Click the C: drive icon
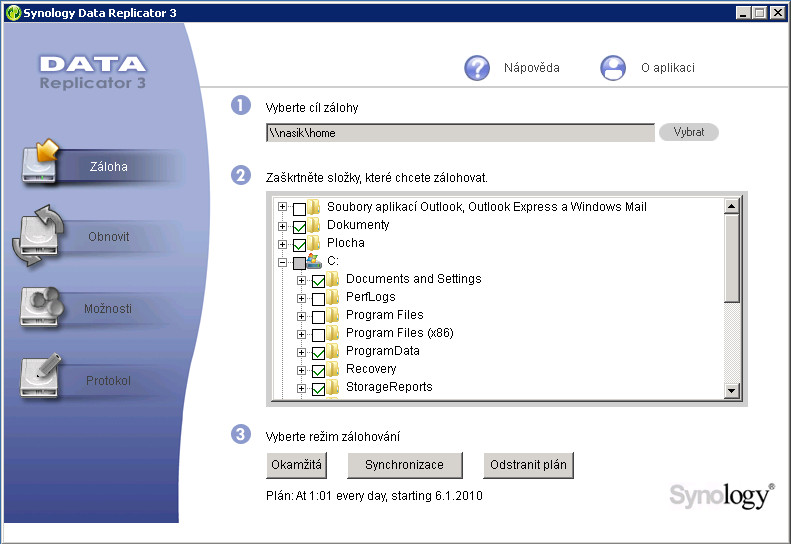Image resolution: width=791 pixels, height=544 pixels. pos(314,261)
